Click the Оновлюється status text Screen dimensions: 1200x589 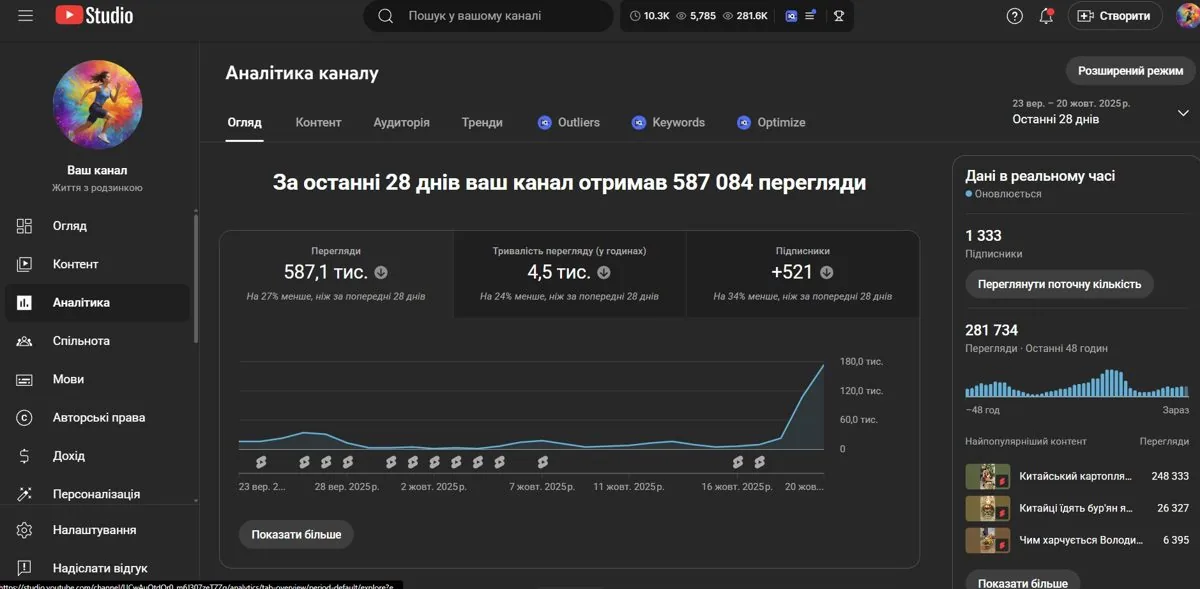pyautogui.click(x=1008, y=194)
